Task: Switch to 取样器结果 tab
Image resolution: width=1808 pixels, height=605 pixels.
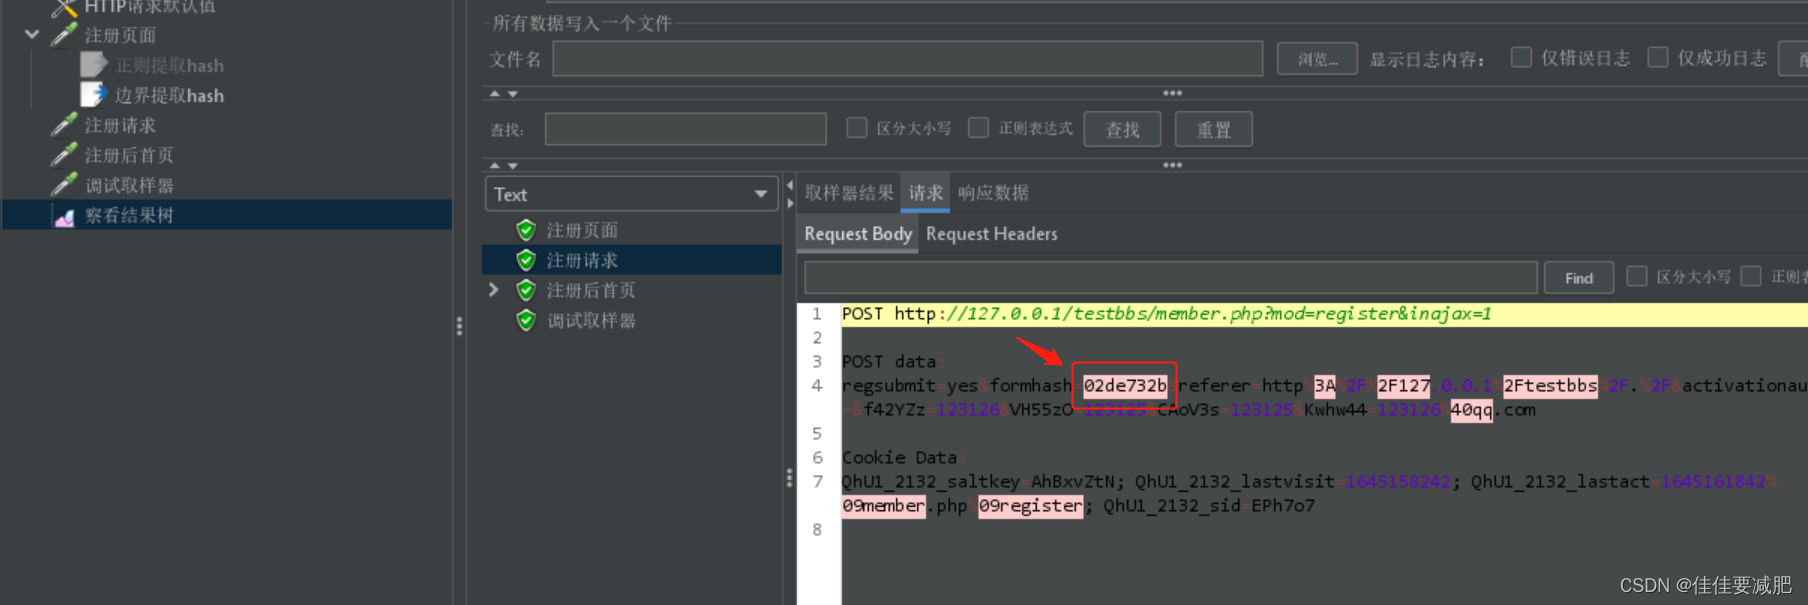Action: point(849,193)
